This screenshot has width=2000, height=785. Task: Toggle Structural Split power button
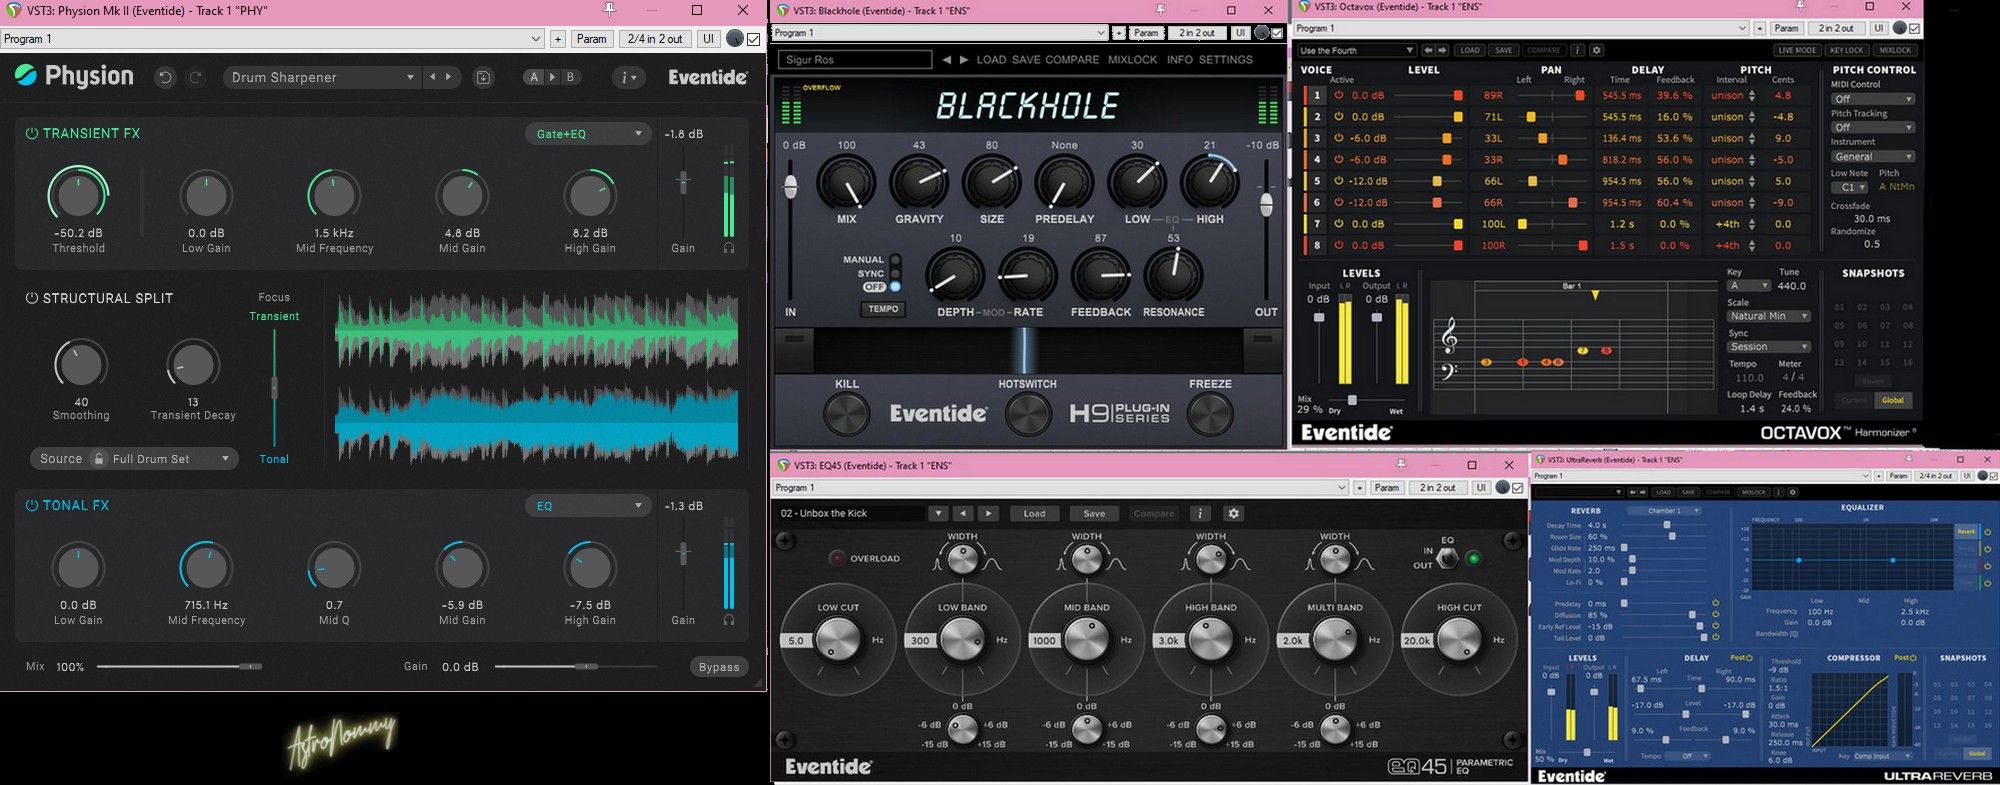point(32,298)
